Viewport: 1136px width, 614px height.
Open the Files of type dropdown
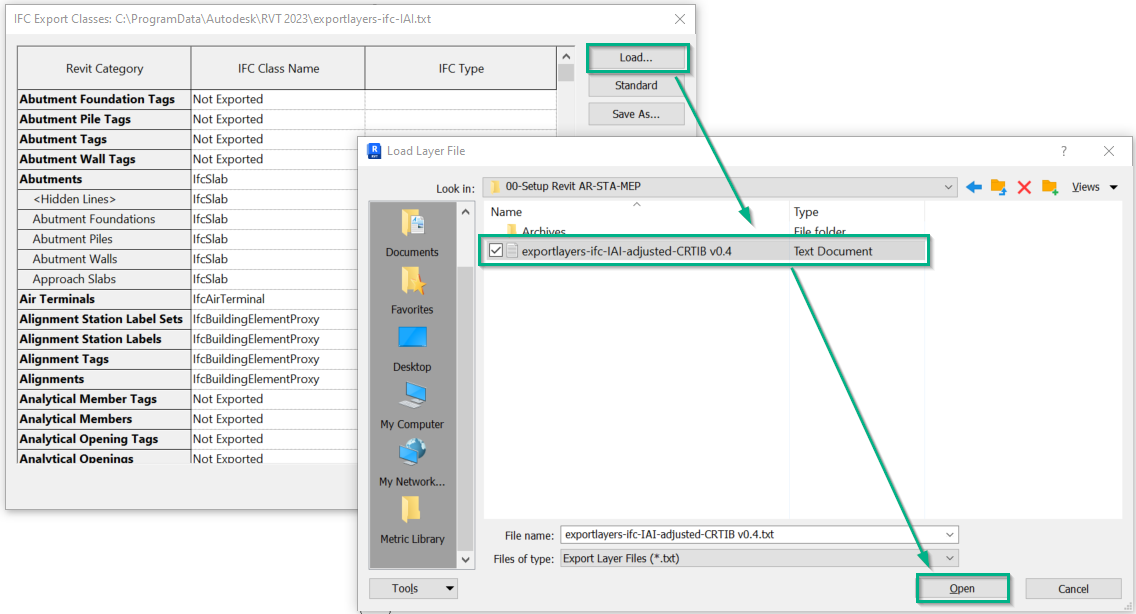point(949,558)
